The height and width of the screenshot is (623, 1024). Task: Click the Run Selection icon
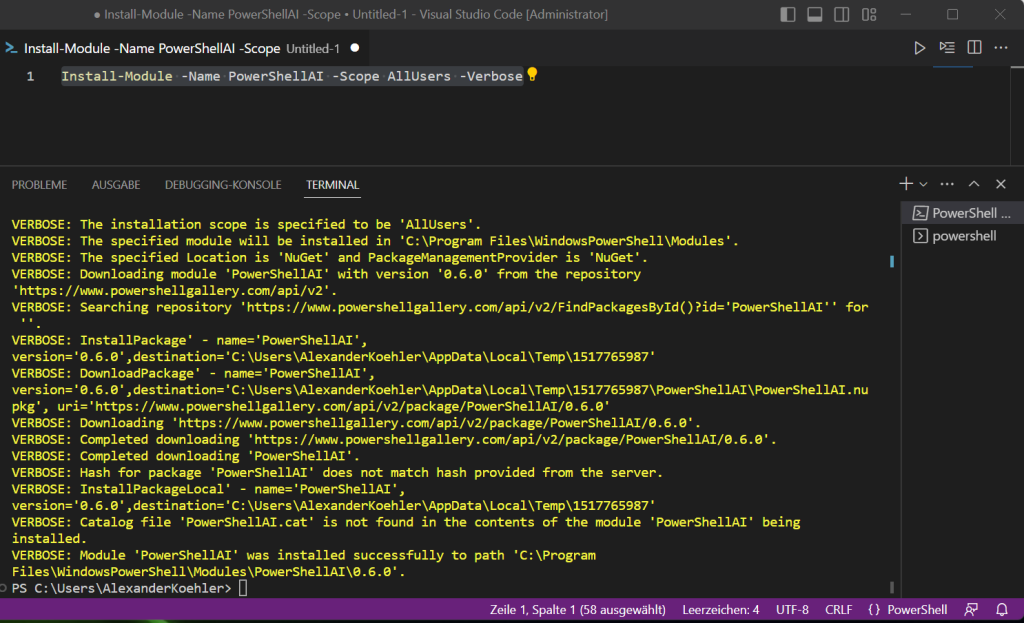click(x=947, y=48)
